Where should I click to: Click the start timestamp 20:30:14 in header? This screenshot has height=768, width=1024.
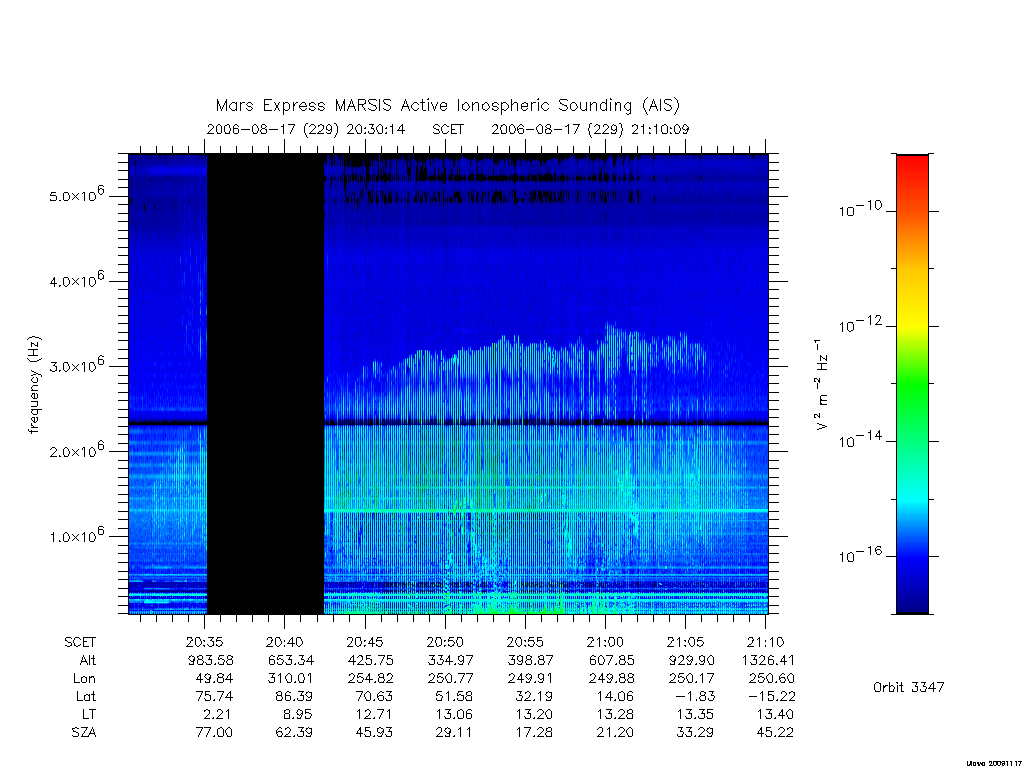point(376,129)
